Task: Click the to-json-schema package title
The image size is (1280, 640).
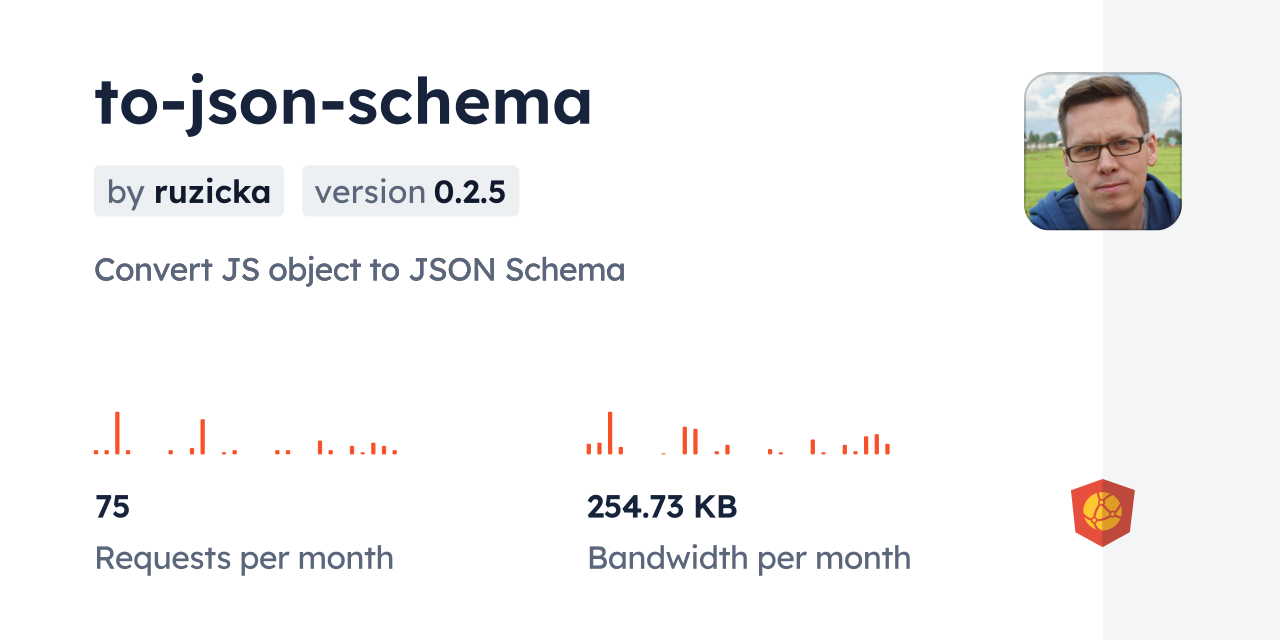Action: tap(343, 102)
